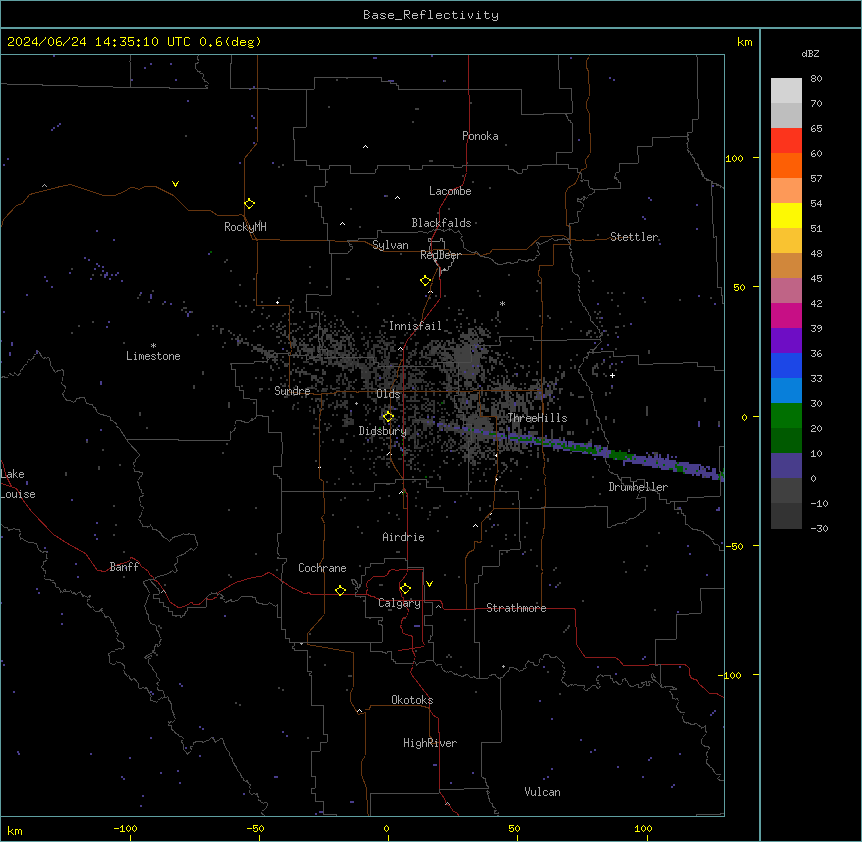Click the Calgary city label

399,603
